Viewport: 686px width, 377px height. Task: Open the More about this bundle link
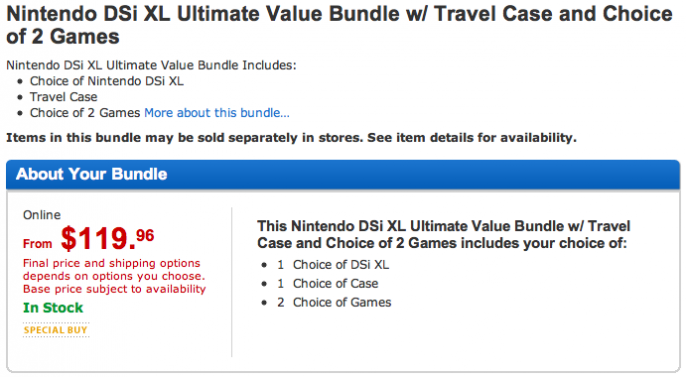click(x=217, y=113)
